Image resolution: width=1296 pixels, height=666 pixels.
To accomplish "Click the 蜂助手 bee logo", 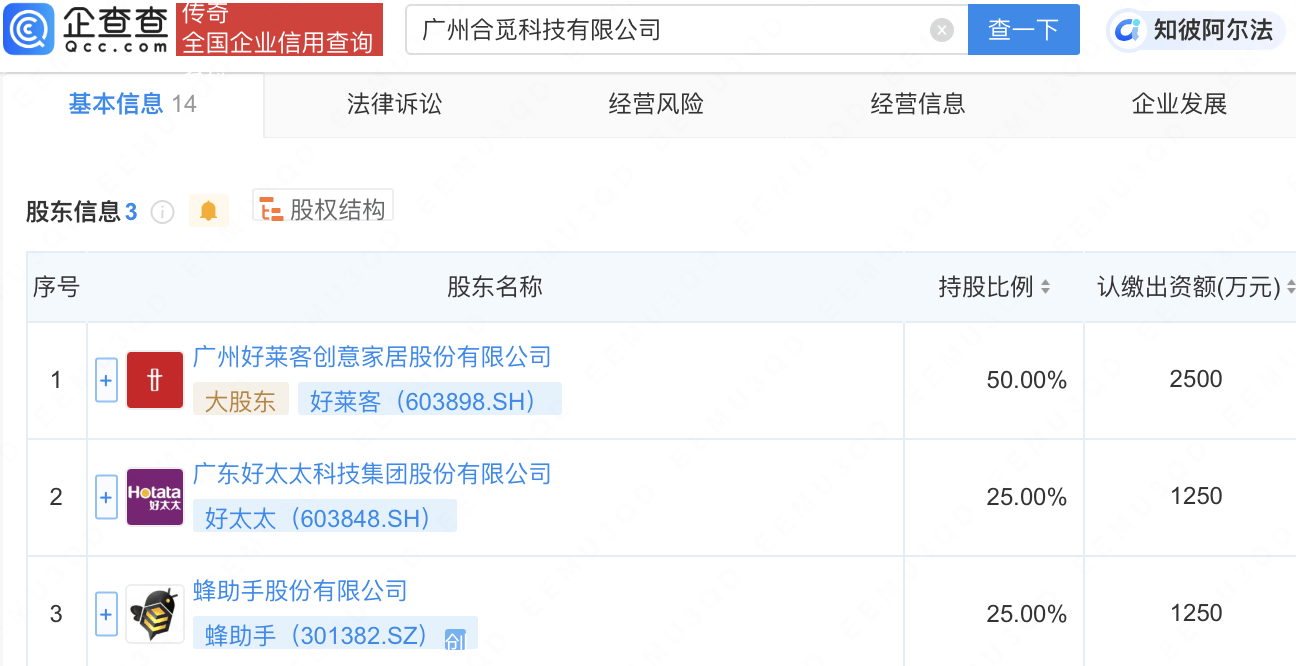I will click(x=155, y=614).
